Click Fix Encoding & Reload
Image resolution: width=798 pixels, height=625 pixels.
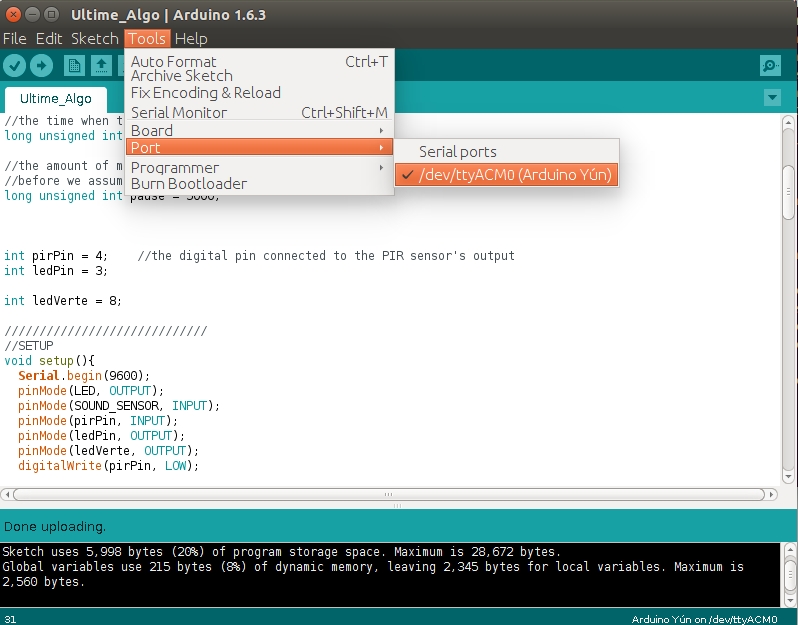pos(206,93)
